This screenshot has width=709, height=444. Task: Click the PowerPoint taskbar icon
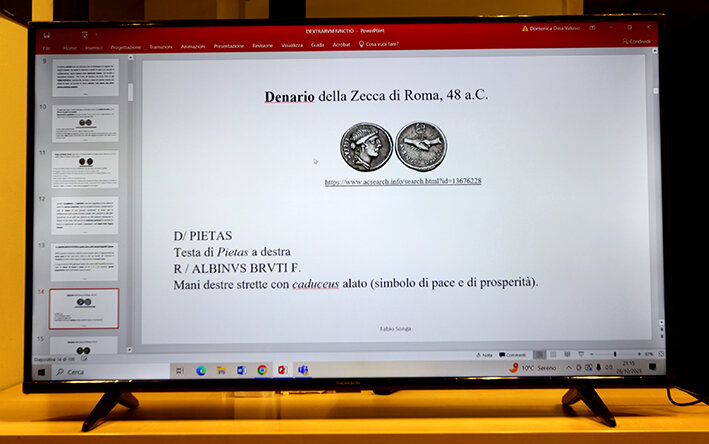[283, 370]
